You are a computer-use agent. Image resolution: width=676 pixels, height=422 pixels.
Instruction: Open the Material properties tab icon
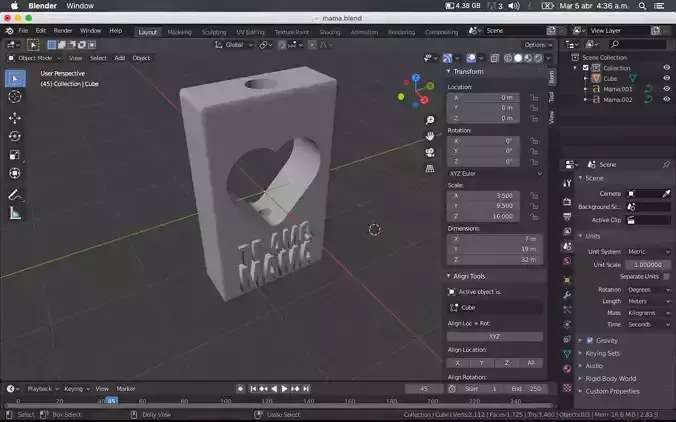tap(567, 369)
